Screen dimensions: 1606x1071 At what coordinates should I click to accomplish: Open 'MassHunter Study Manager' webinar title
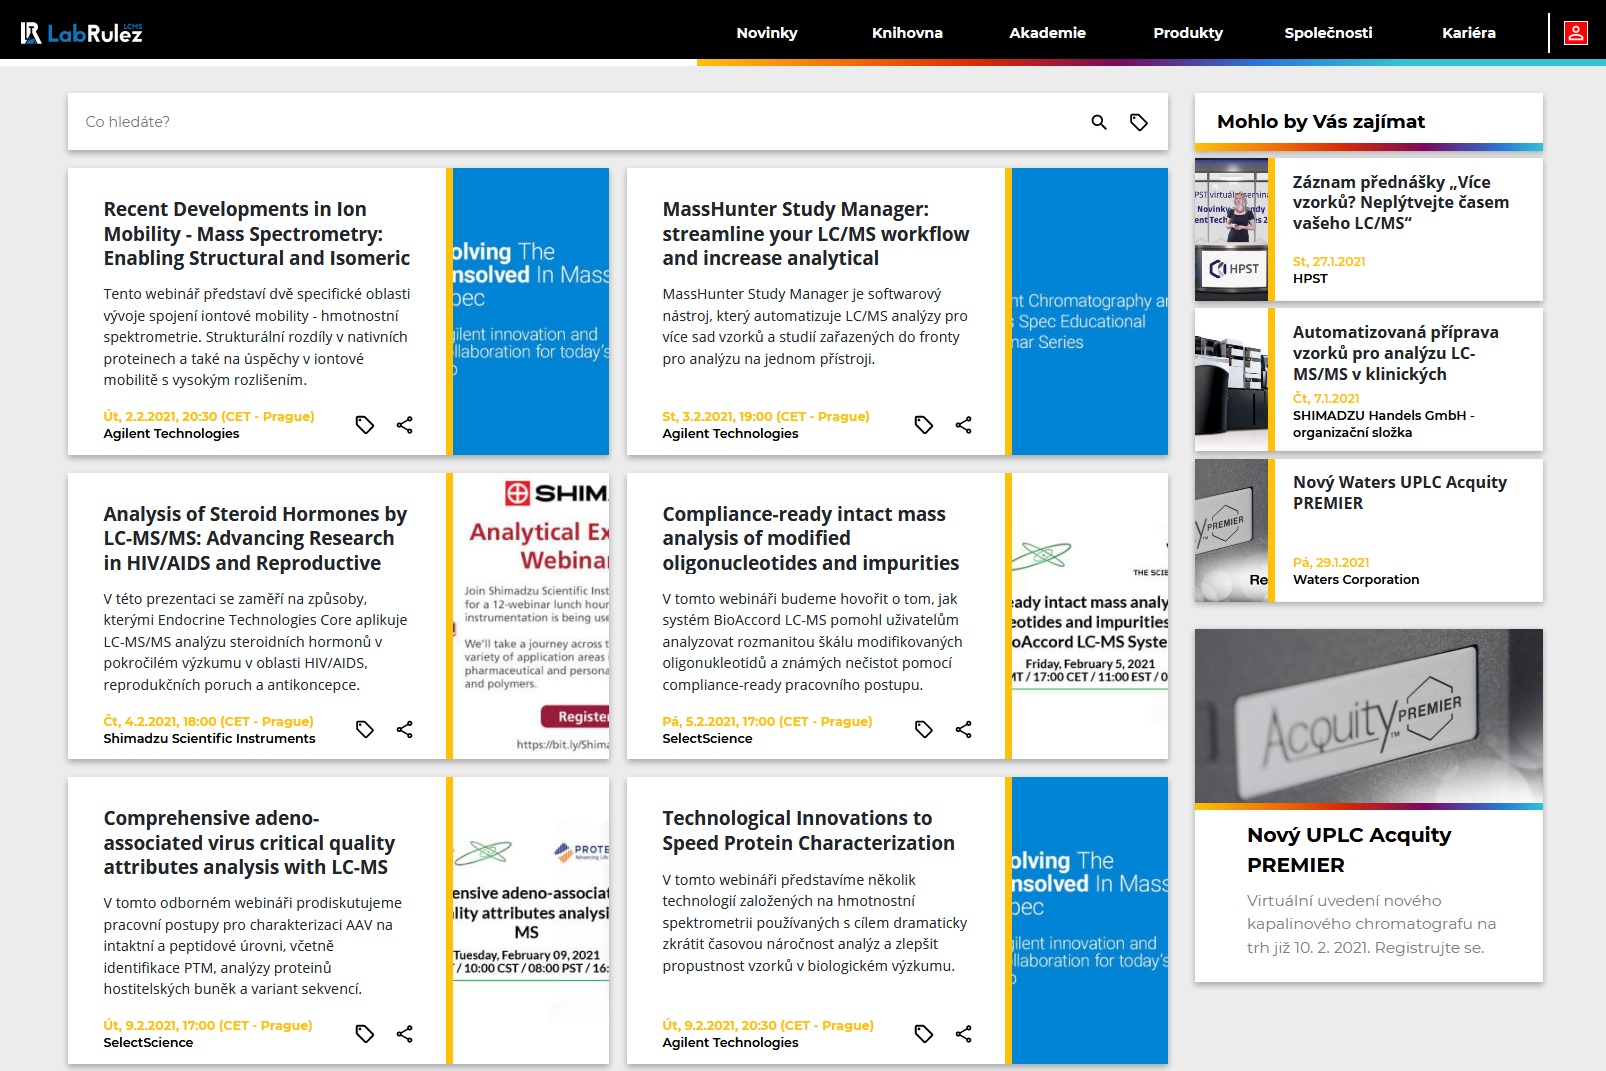tap(816, 234)
